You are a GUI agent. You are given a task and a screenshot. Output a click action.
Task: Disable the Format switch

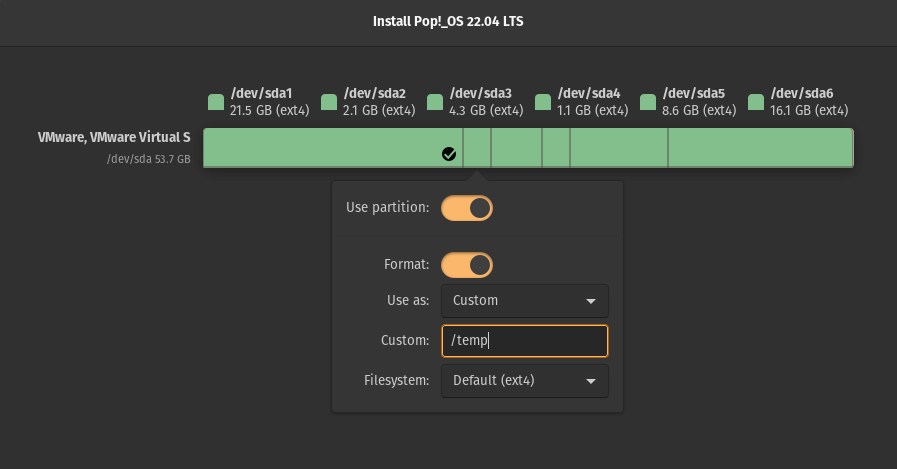467,265
